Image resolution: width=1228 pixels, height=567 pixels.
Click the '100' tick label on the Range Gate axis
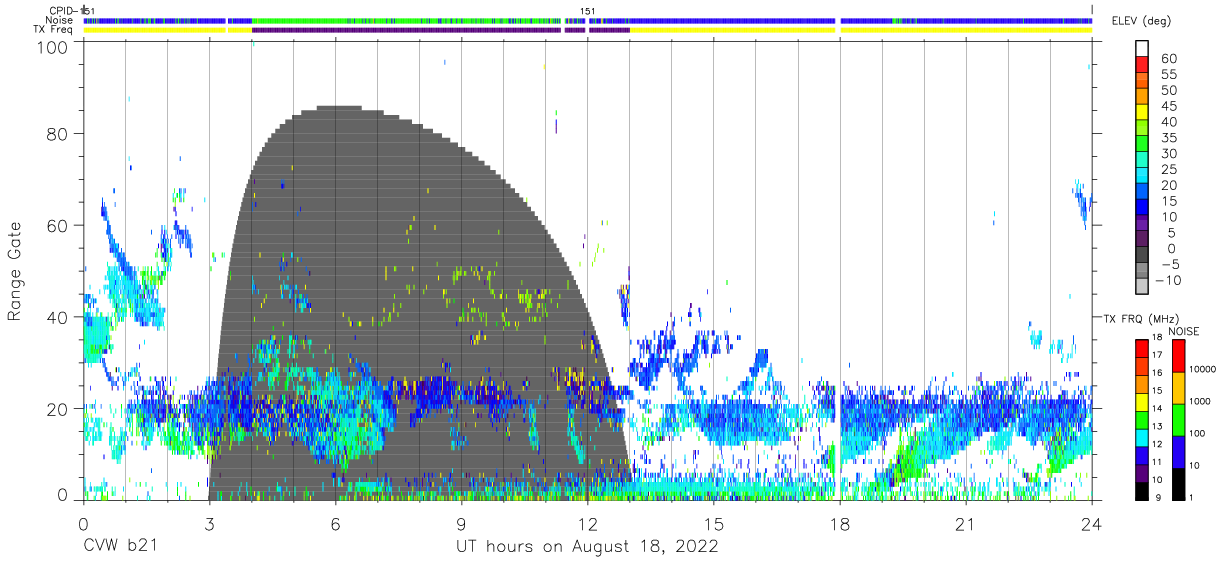click(54, 47)
